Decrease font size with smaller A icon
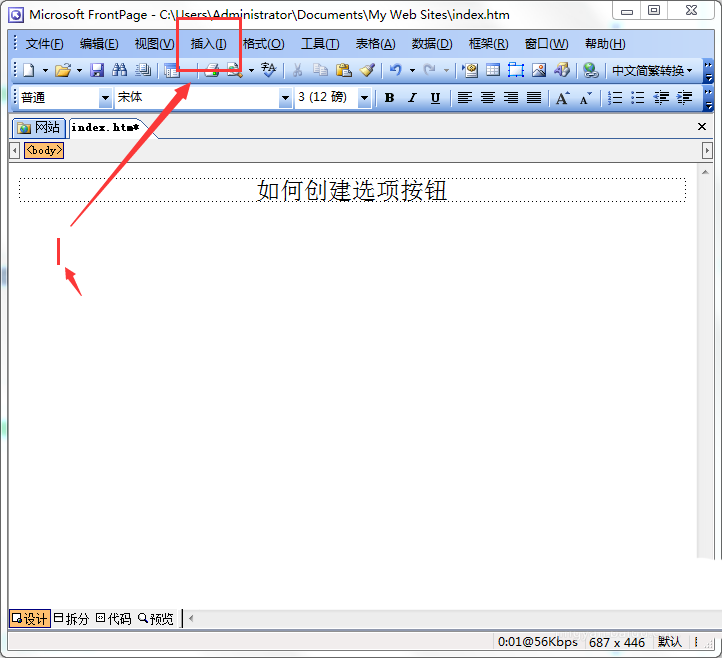The height and width of the screenshot is (658, 722). coord(585,98)
